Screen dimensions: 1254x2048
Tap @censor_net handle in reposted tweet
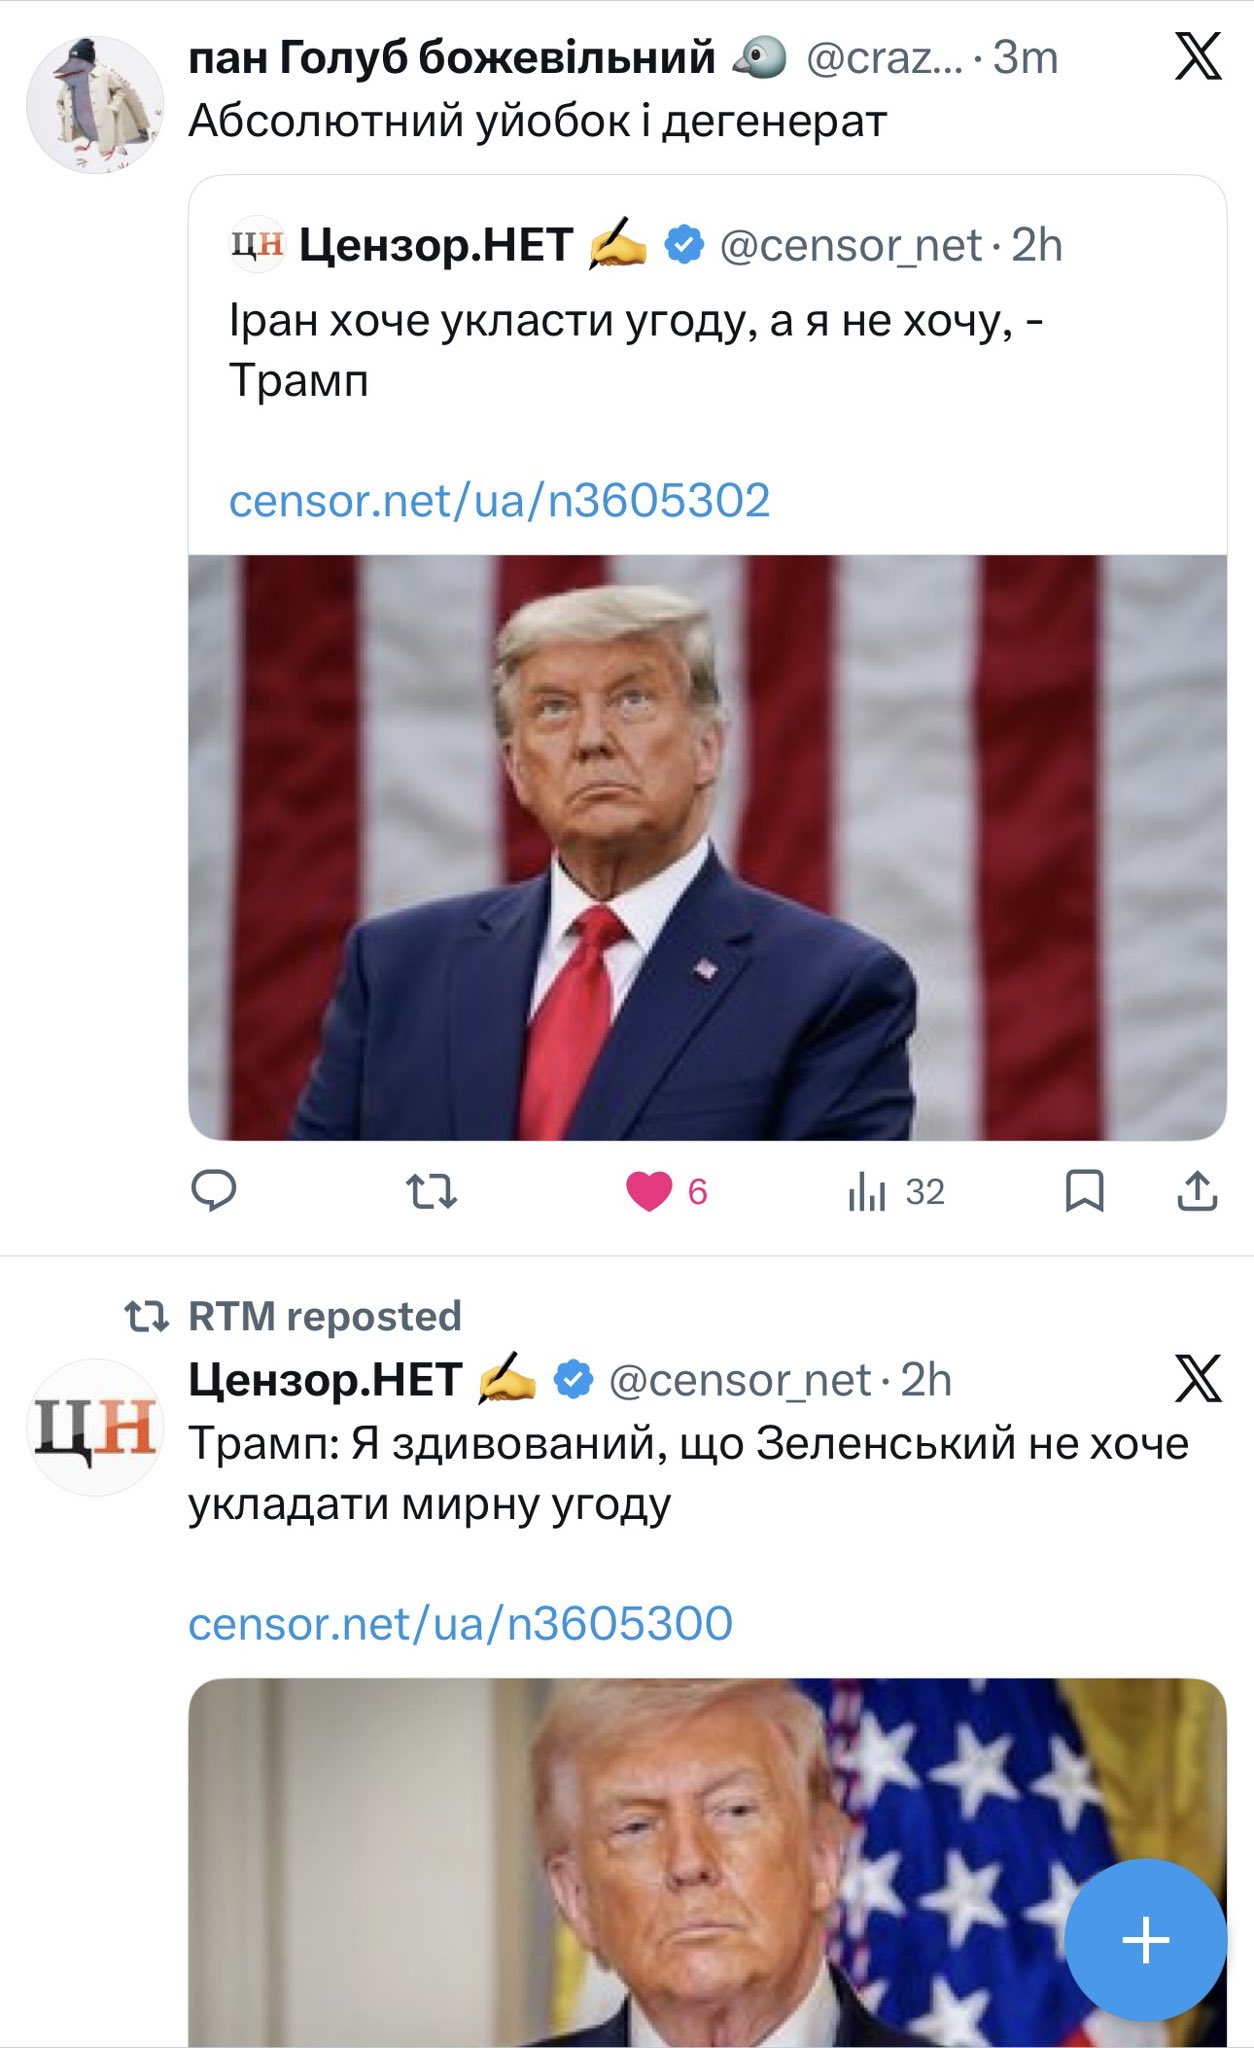point(740,1380)
